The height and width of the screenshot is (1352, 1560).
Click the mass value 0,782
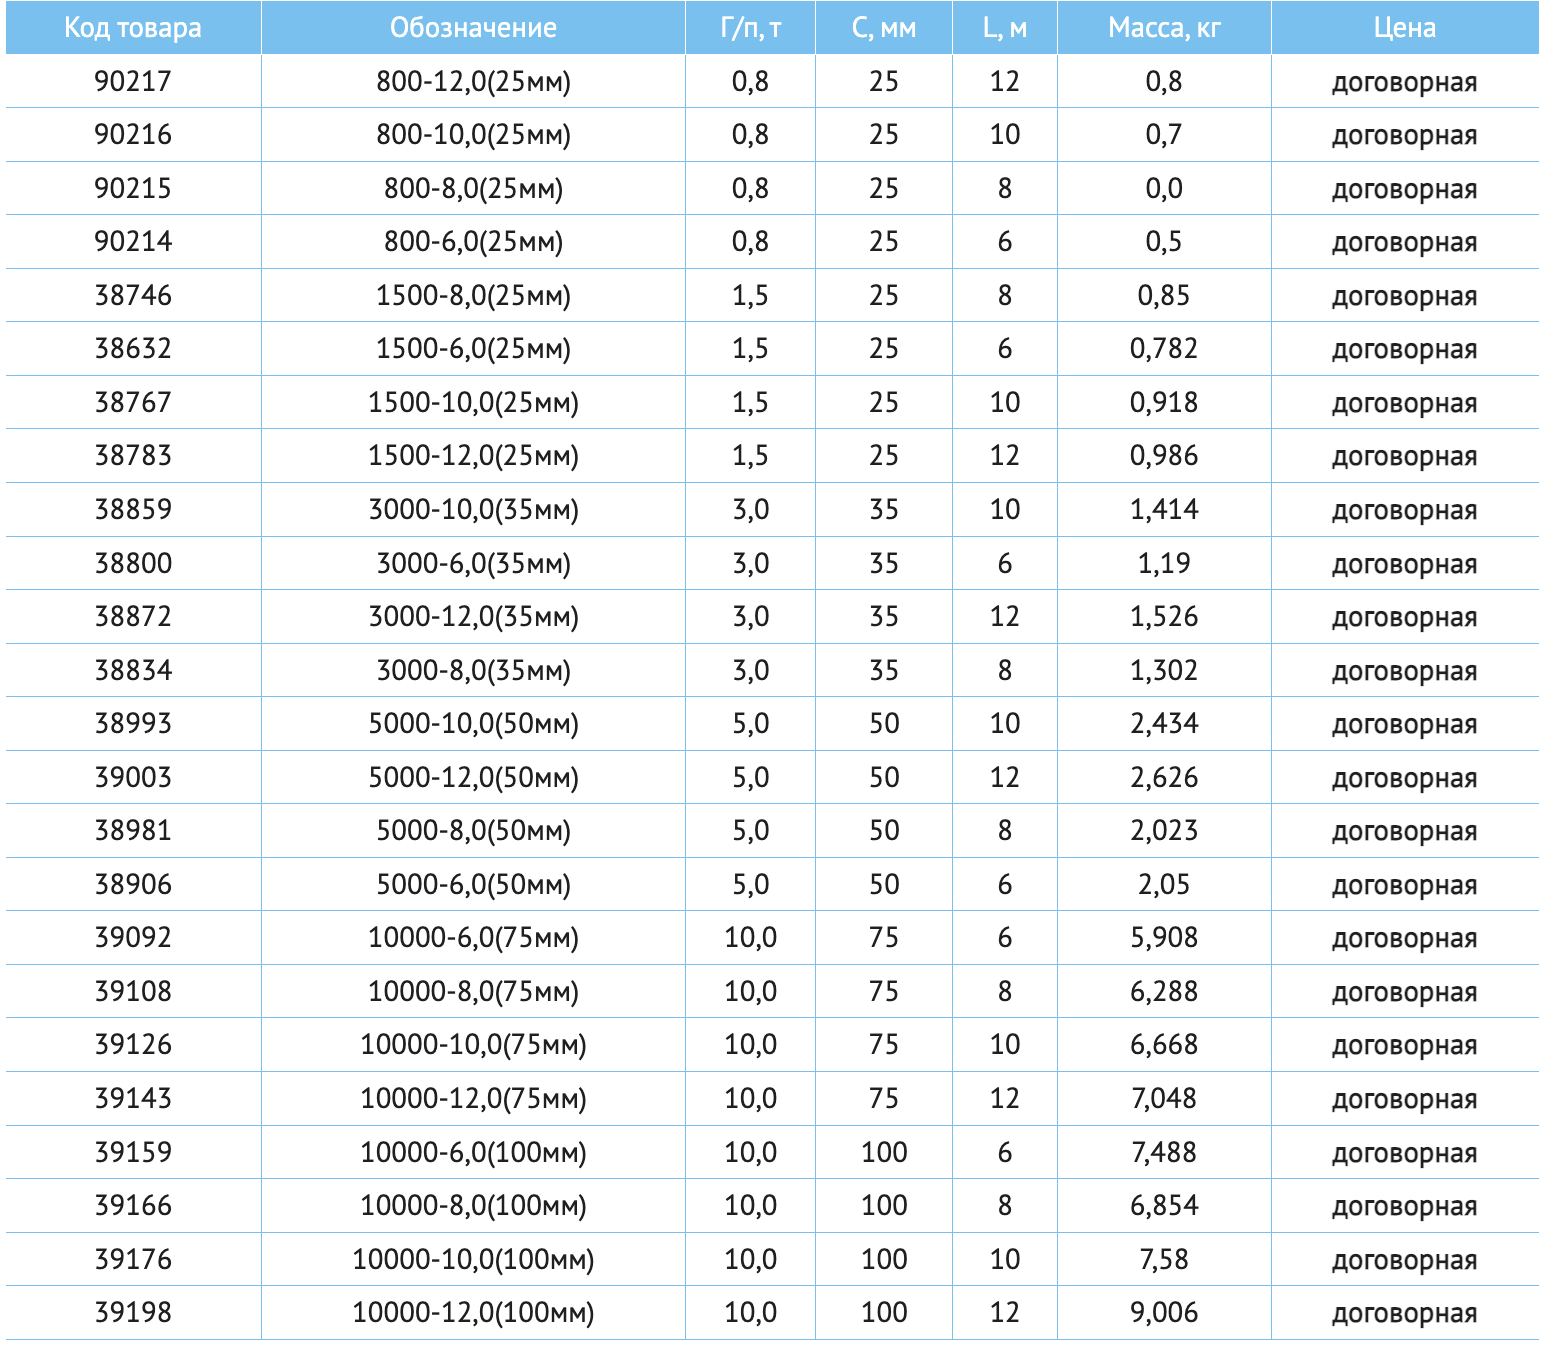click(x=1164, y=349)
